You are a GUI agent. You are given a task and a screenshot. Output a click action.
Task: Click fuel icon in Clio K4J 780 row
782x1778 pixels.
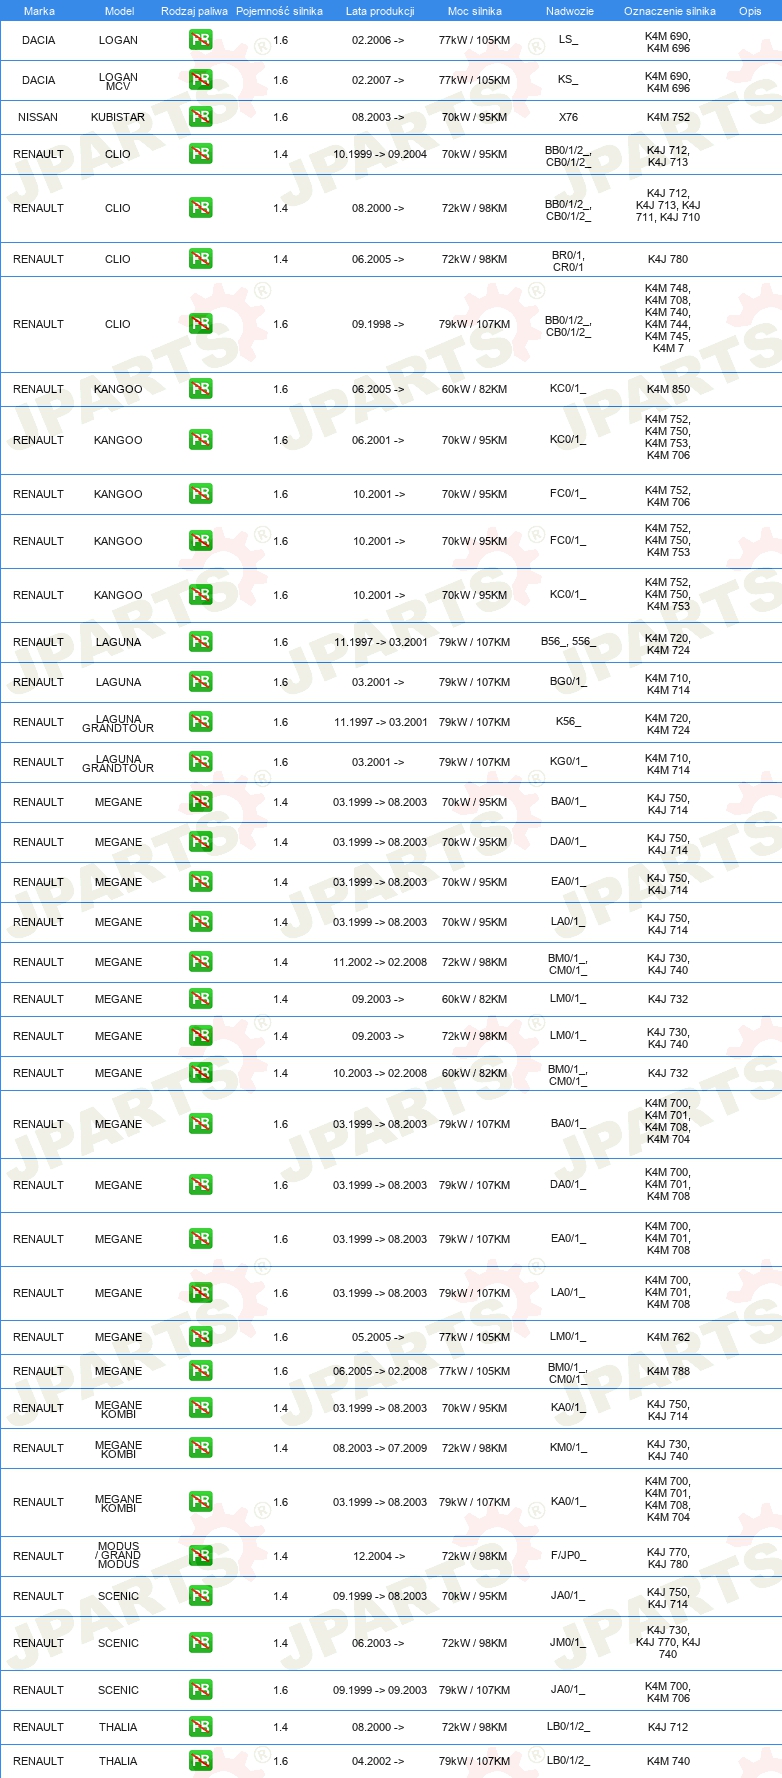tap(200, 260)
